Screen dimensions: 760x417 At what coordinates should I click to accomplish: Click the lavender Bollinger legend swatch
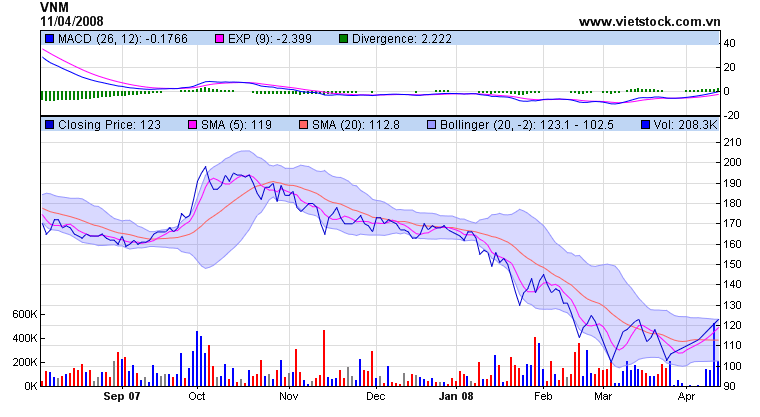click(429, 126)
